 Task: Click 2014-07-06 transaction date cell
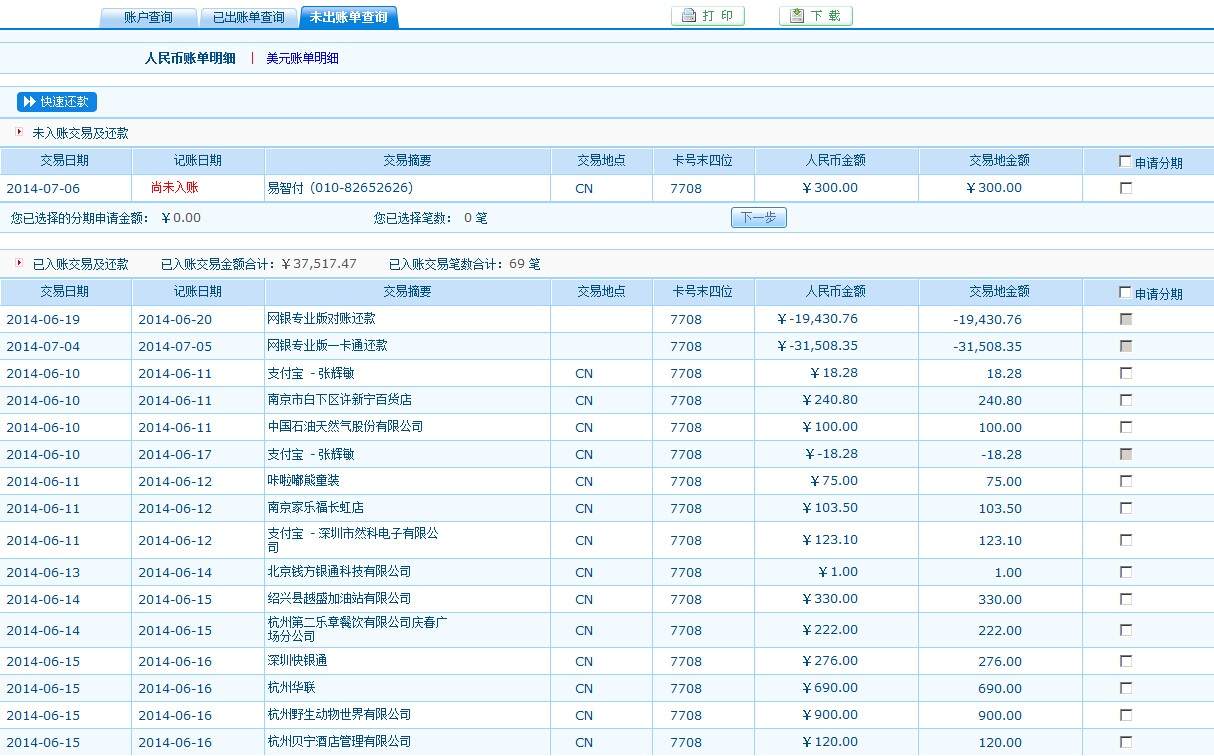click(43, 188)
